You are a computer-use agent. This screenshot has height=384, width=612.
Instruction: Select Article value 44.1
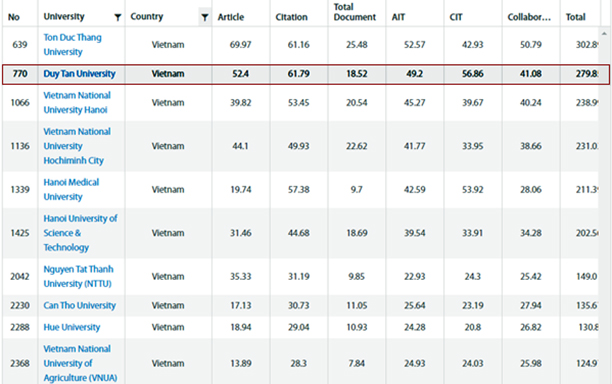pyautogui.click(x=240, y=146)
